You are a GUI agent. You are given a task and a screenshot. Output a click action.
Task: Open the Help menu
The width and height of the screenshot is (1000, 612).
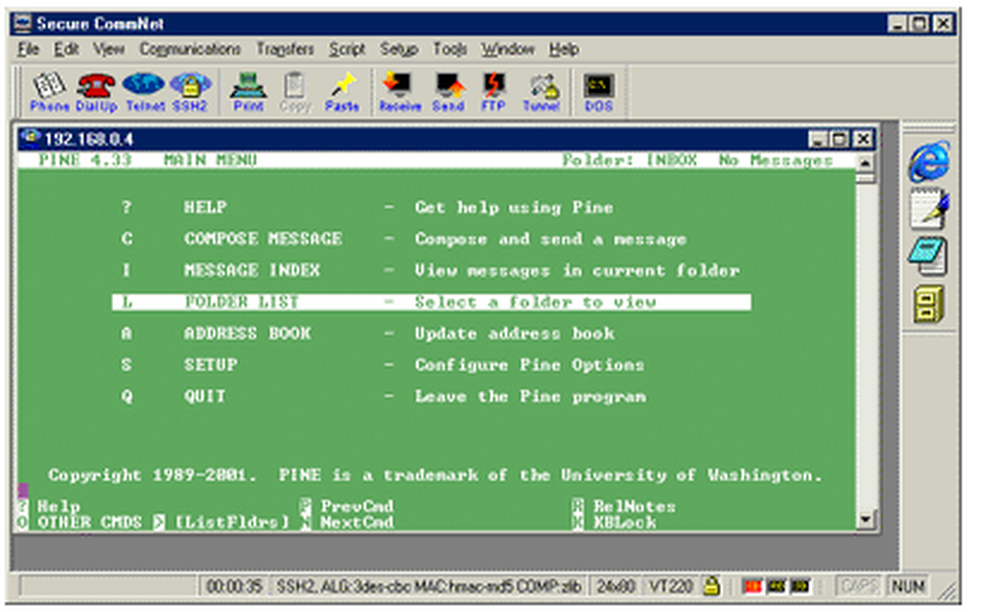(x=564, y=49)
